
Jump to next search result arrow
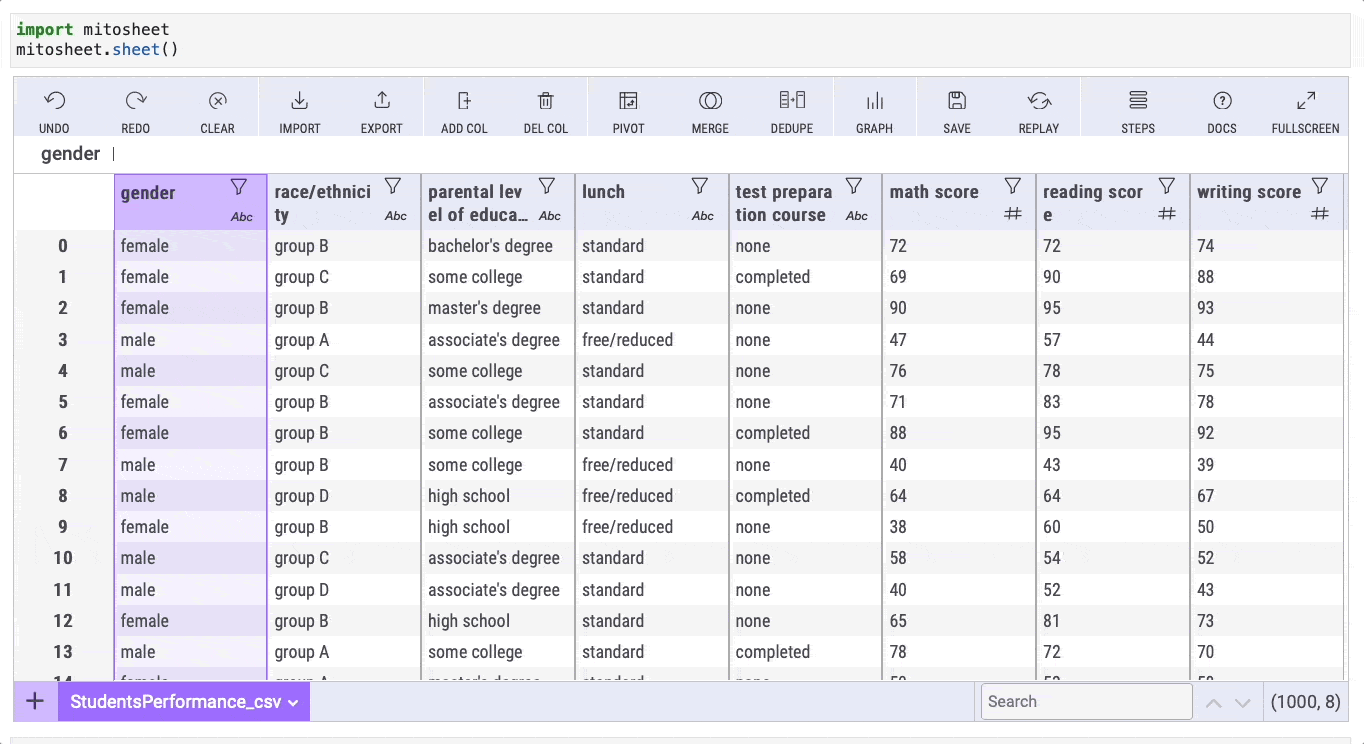(x=1243, y=703)
